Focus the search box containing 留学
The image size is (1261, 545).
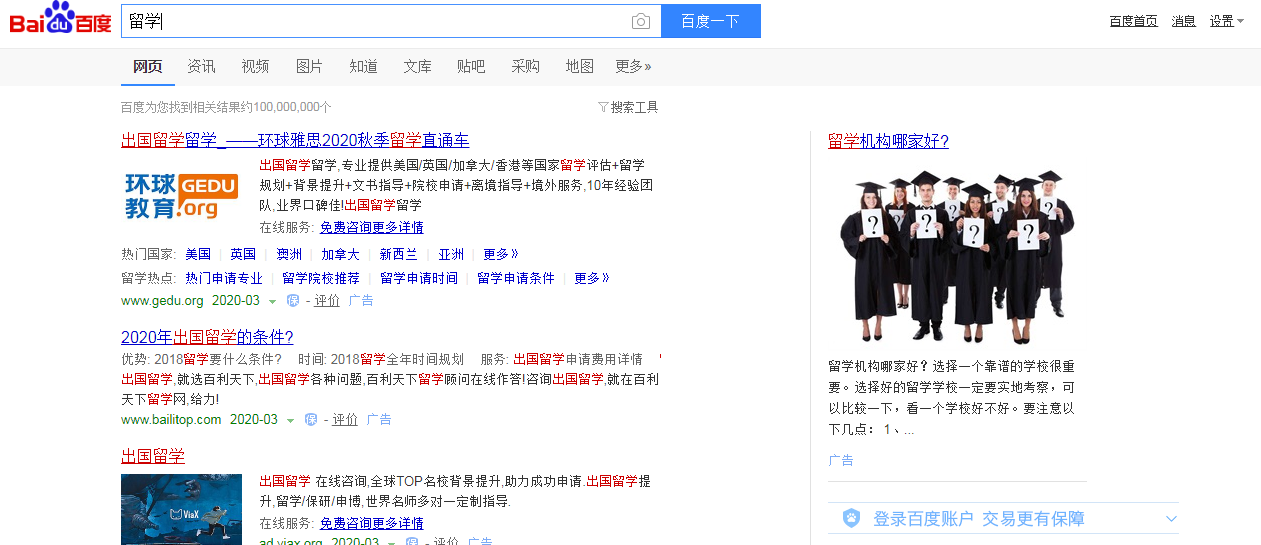pos(391,21)
